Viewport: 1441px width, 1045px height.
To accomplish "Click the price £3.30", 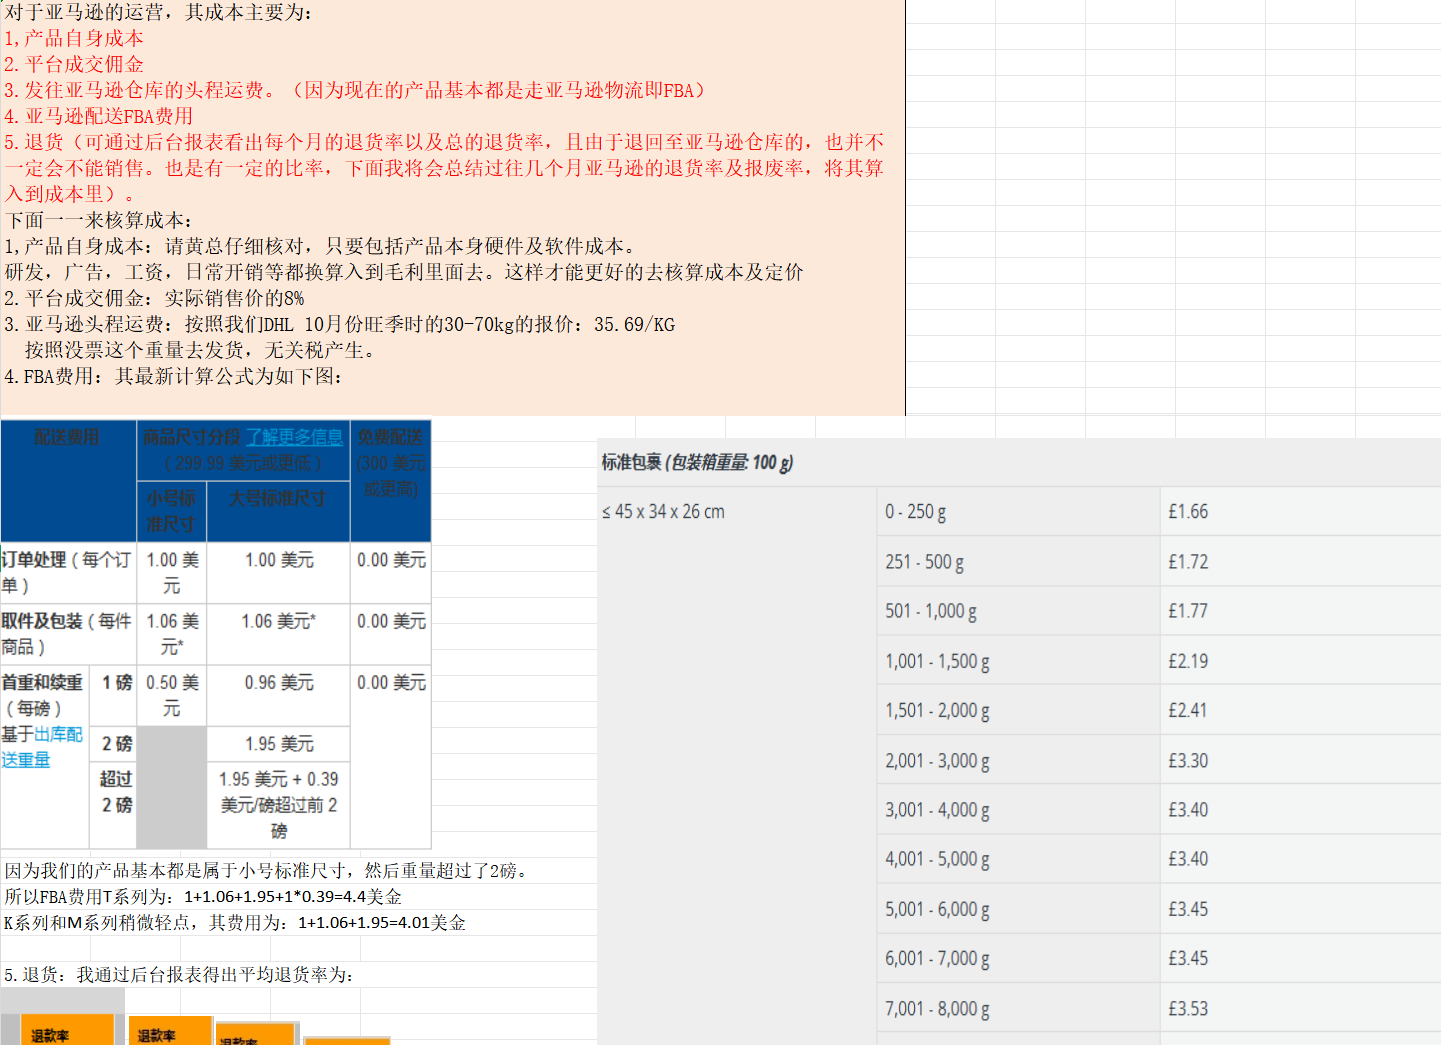I will (x=1188, y=761).
